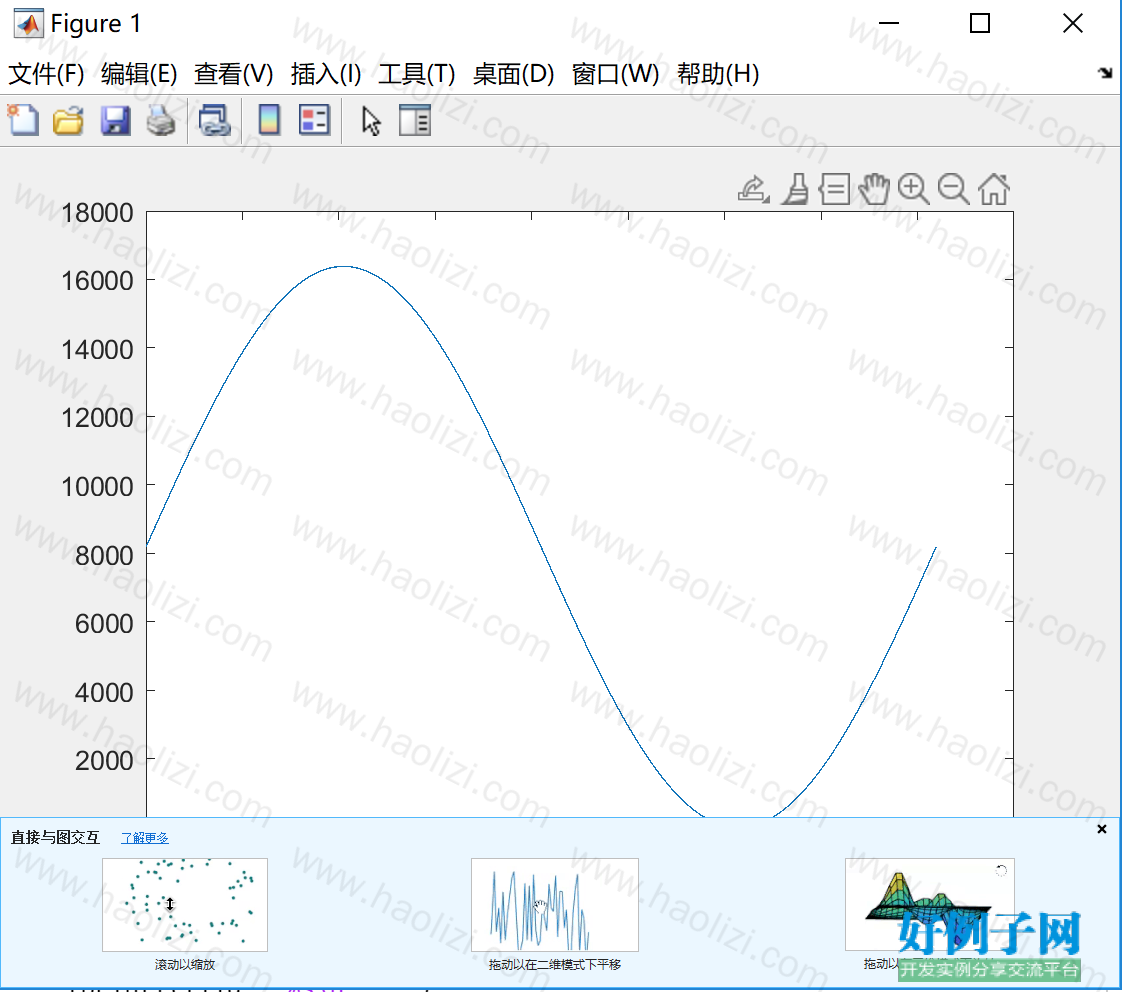This screenshot has height=992, width=1122.
Task: Click the 滚动以缩放 scatter thumbnail
Action: (185, 905)
